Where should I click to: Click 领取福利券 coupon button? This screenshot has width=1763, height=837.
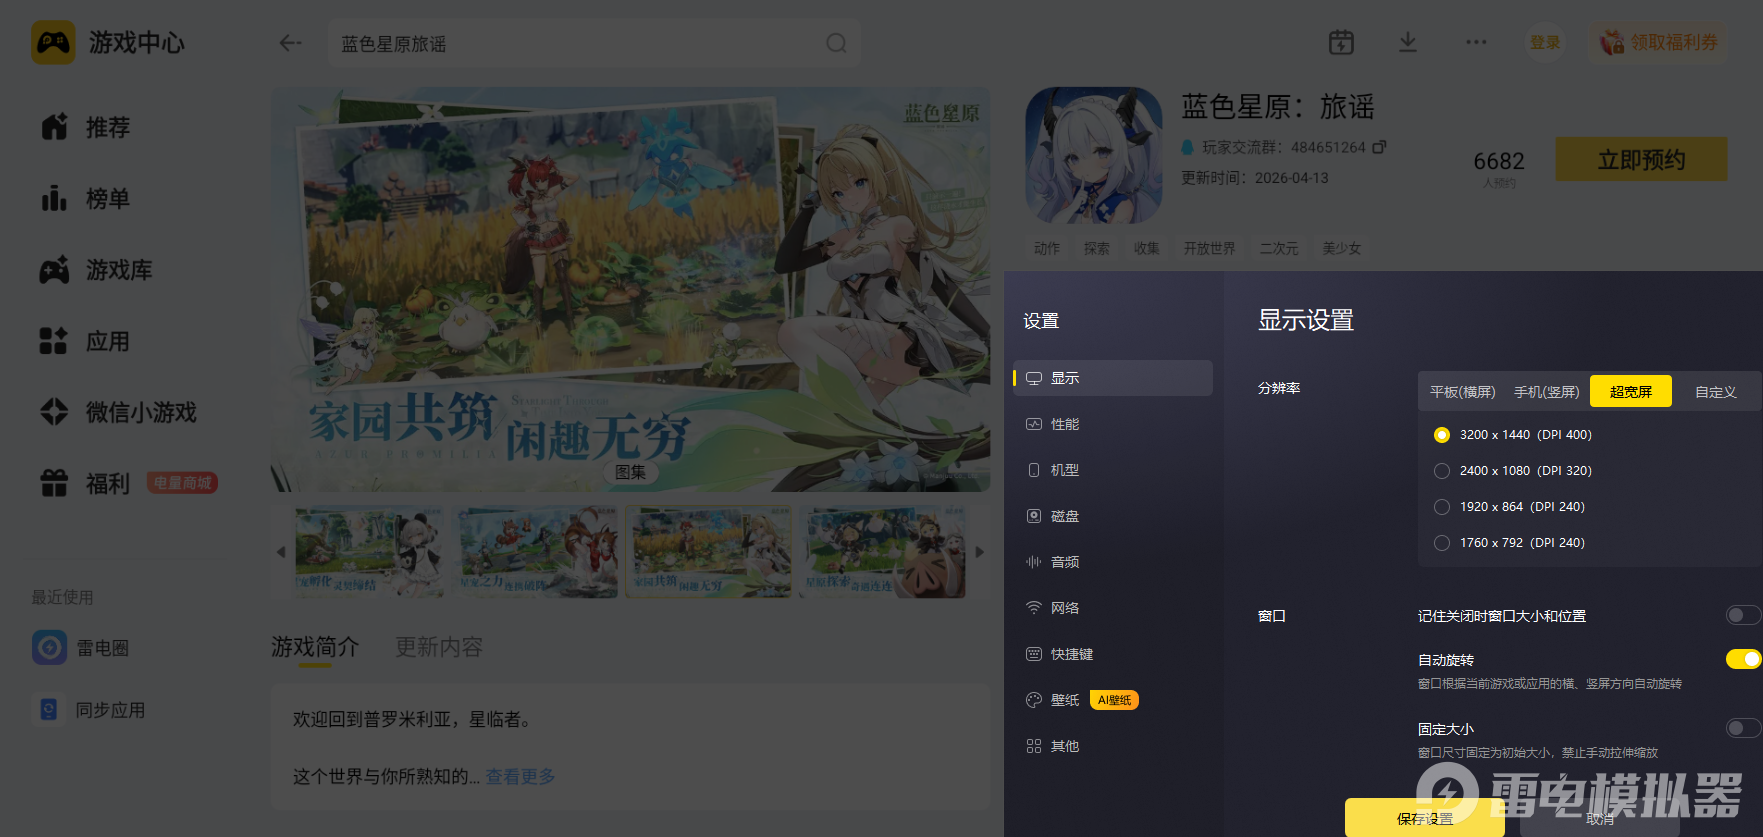(1658, 42)
